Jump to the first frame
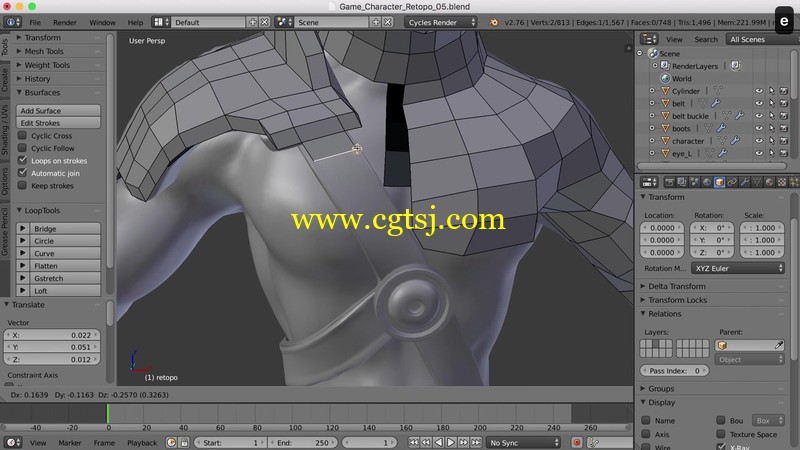Viewport: 800px width, 450px height. 414,442
